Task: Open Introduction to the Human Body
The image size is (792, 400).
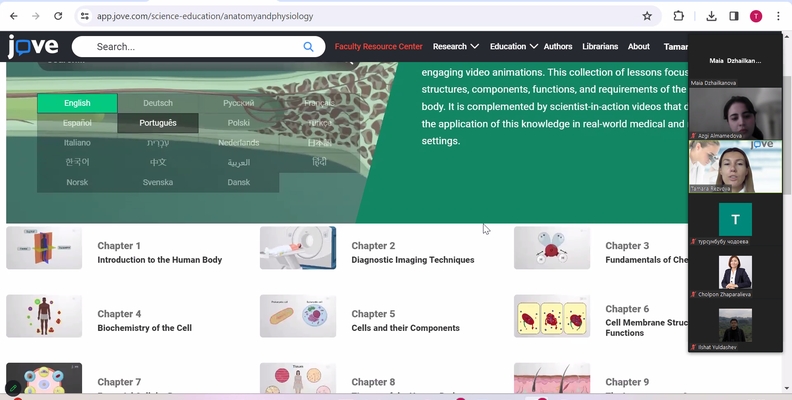Action: pyautogui.click(x=160, y=260)
